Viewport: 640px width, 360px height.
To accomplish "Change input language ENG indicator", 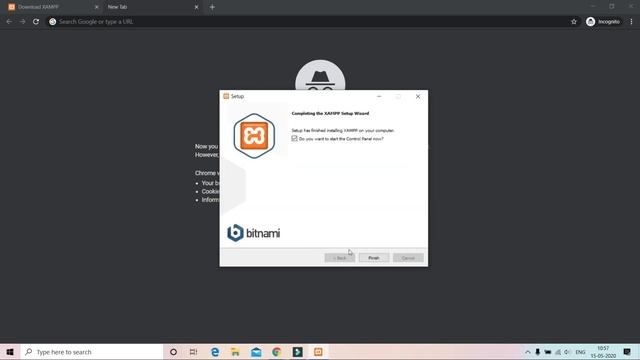I will [x=580, y=352].
